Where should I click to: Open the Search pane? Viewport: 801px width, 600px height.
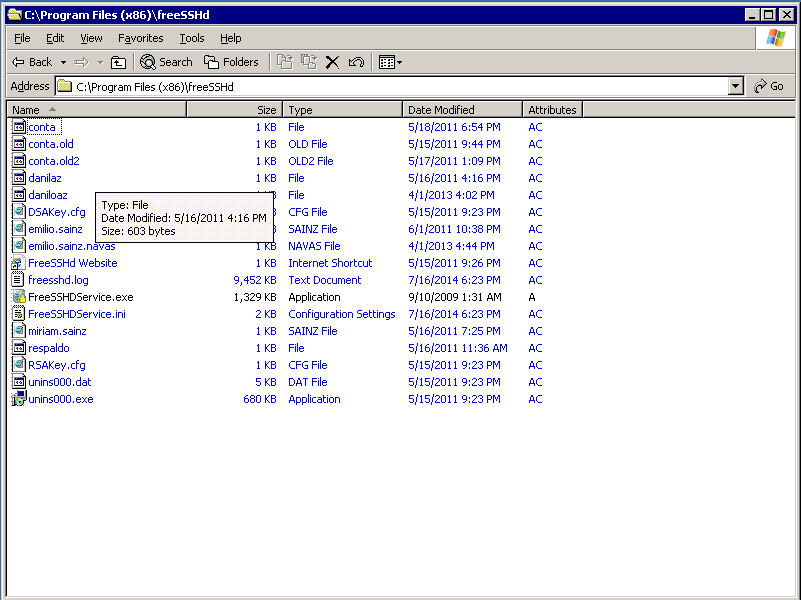pyautogui.click(x=167, y=62)
